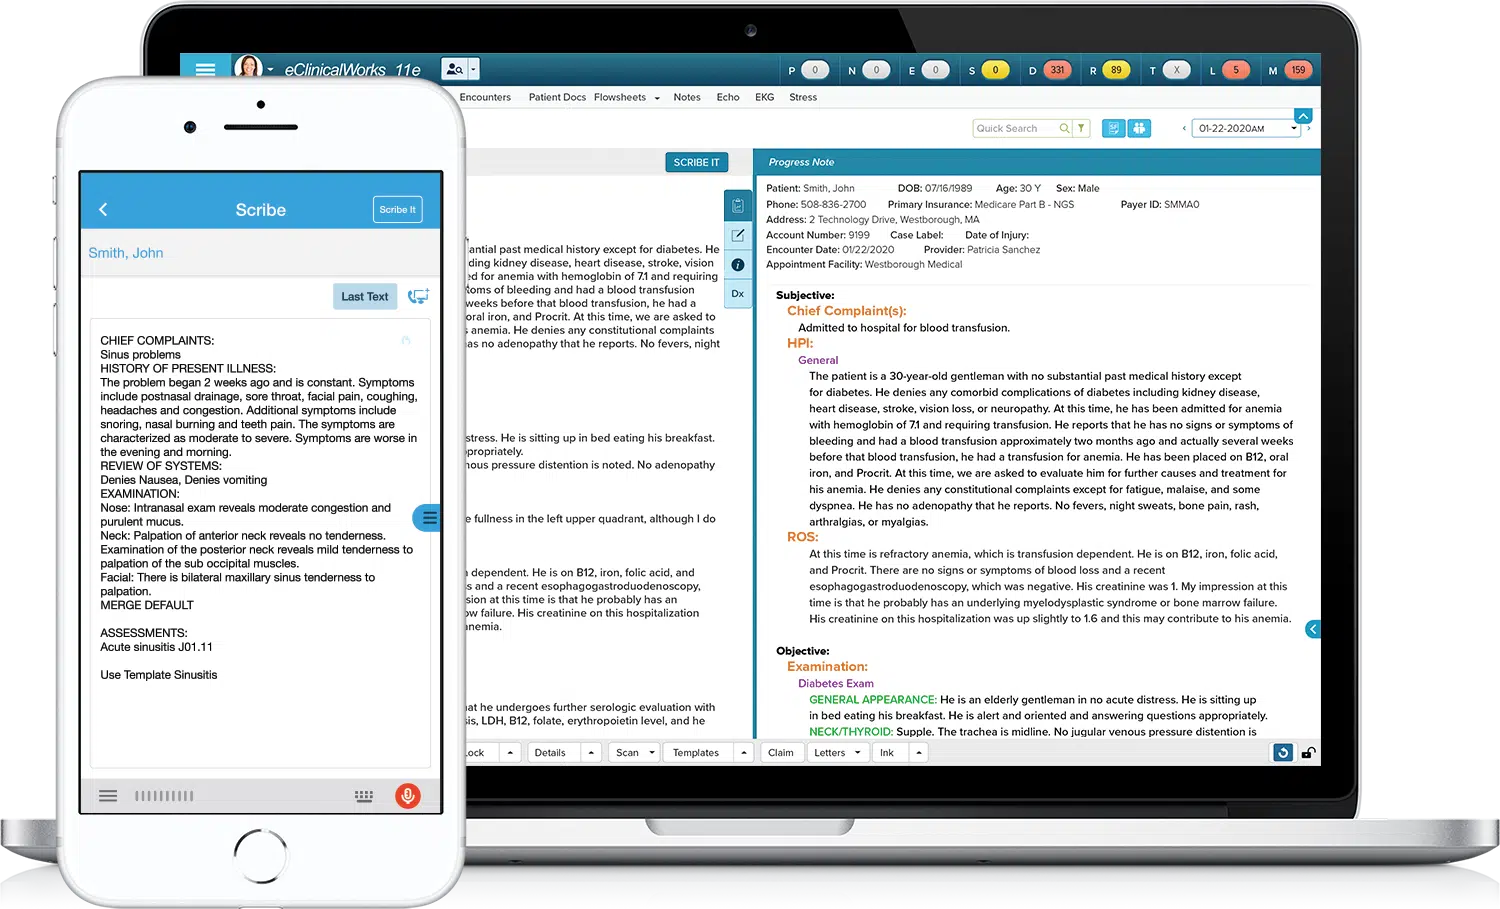
Task: Click the N counter badge showing 0
Action: click(876, 70)
